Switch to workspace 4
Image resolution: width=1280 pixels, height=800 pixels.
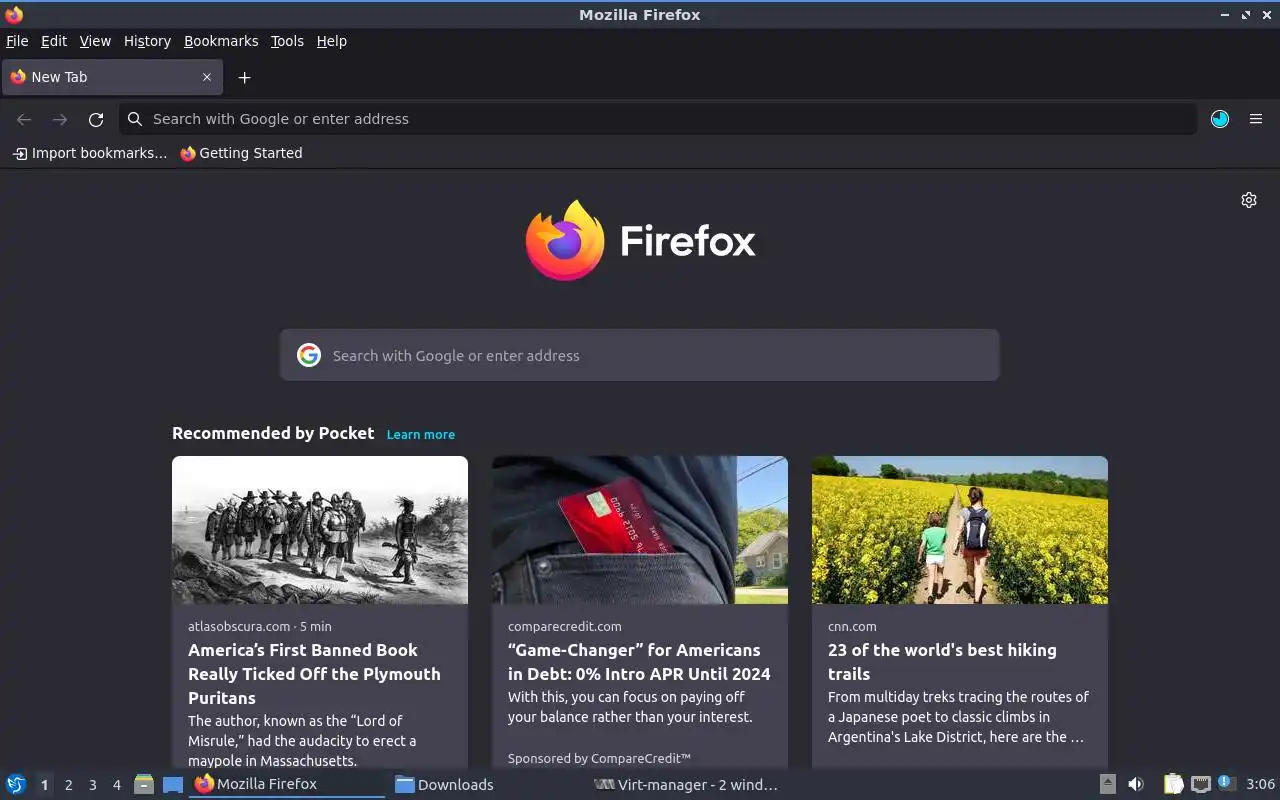(x=117, y=785)
